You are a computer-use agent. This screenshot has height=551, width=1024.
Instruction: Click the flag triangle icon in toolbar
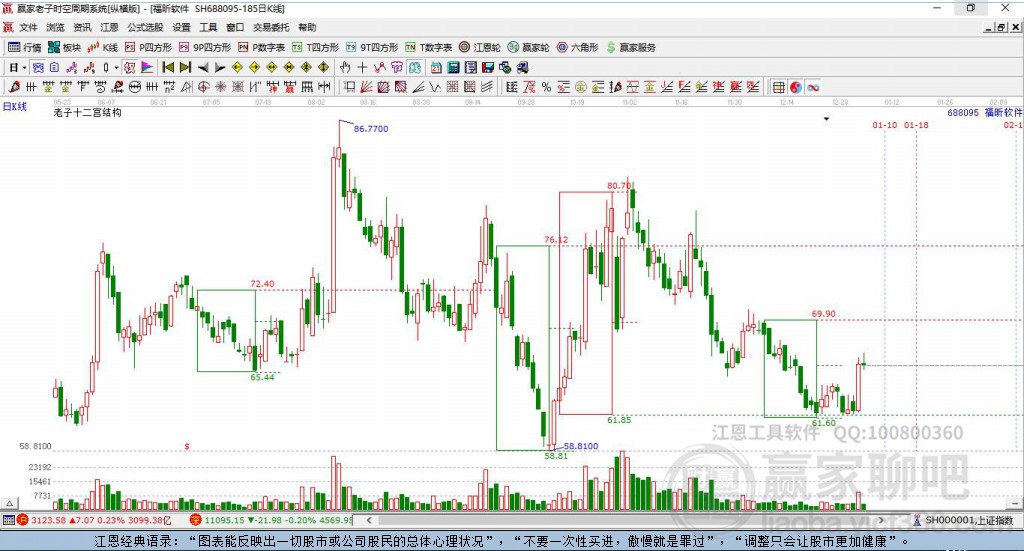pos(147,67)
